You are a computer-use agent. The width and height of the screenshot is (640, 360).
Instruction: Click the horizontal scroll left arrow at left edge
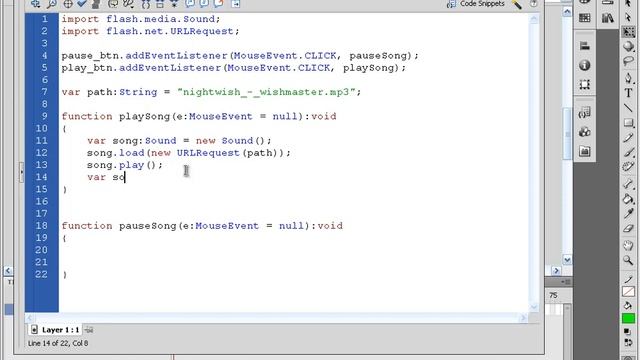[8, 271]
